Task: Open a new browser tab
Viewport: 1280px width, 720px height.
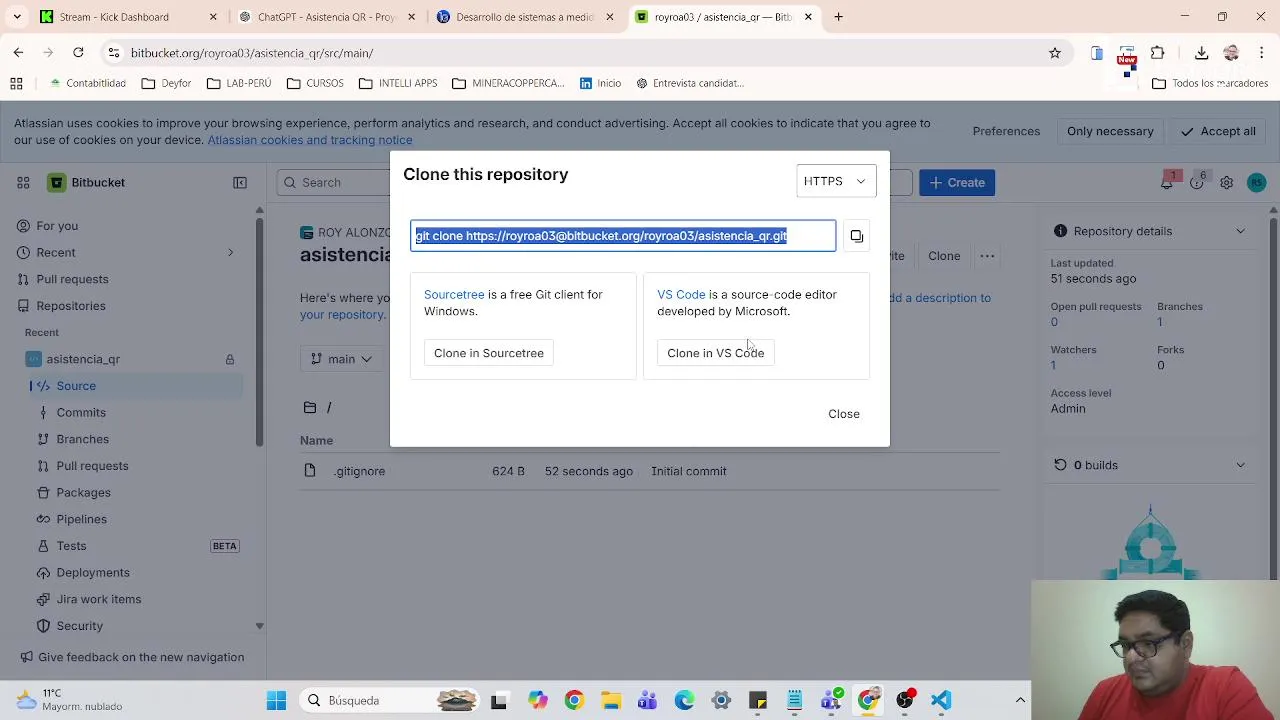Action: click(839, 17)
